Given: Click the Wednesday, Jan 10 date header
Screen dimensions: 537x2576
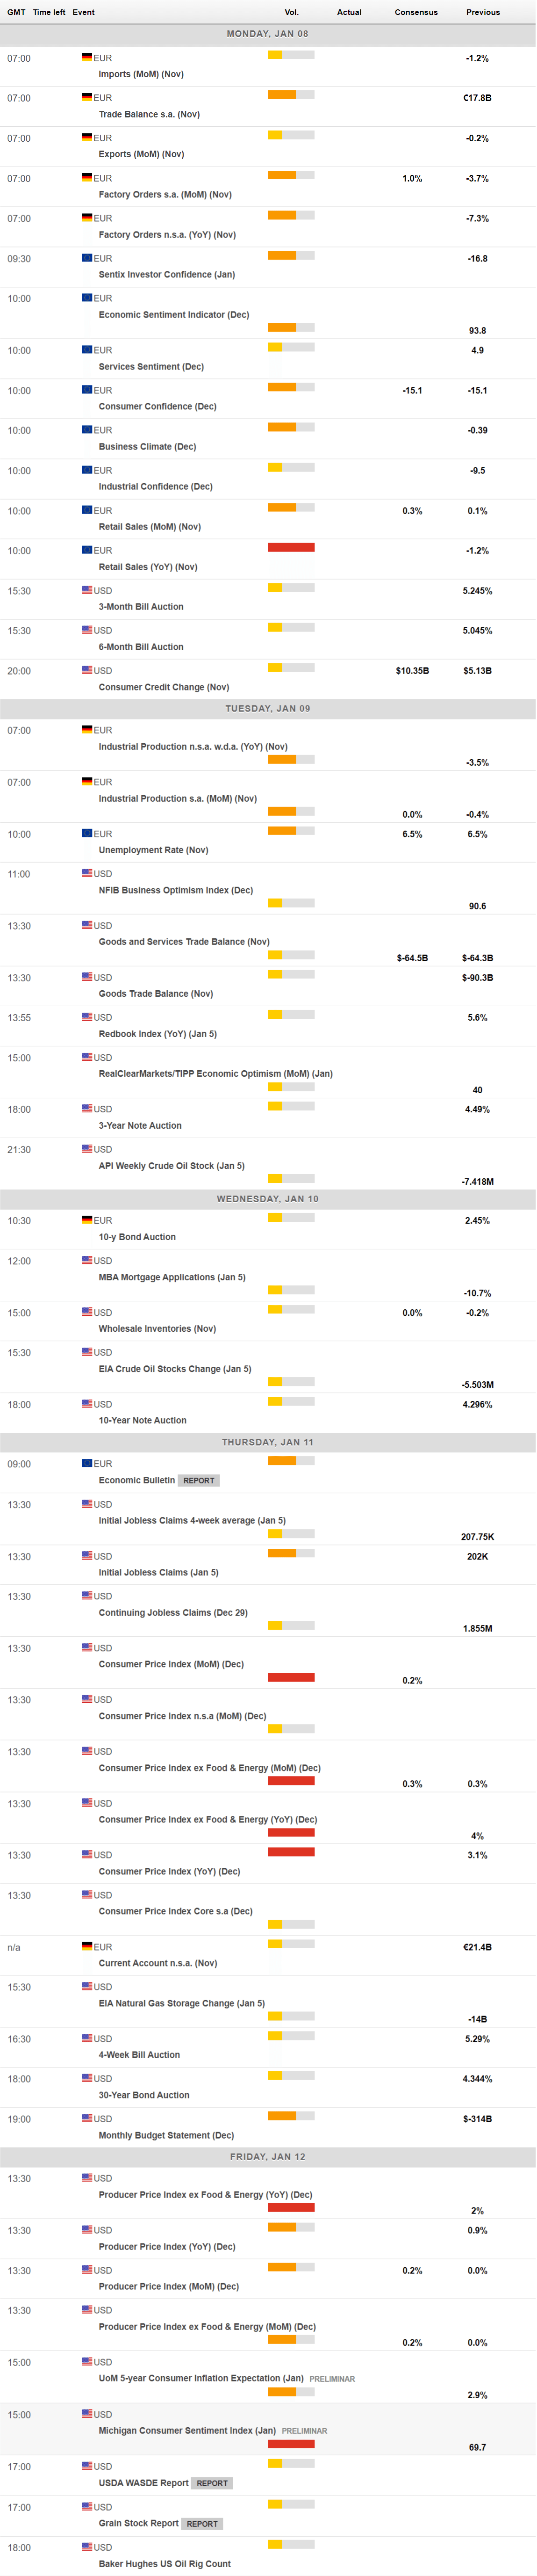Looking at the screenshot, I should [267, 1198].
